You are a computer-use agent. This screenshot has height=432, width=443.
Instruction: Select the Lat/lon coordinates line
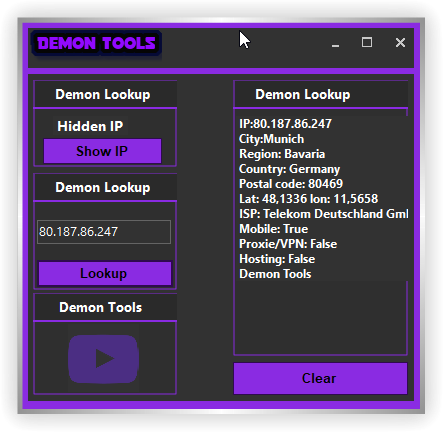pos(309,199)
